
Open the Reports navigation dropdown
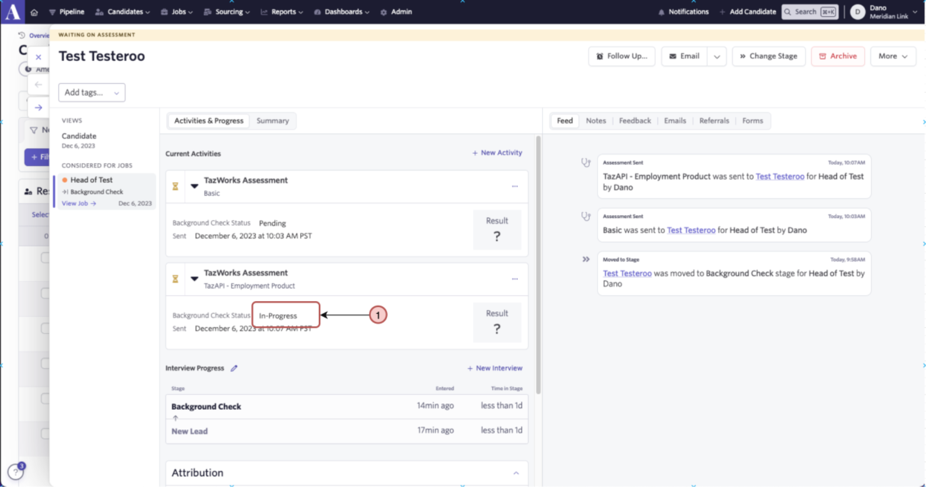pos(282,12)
